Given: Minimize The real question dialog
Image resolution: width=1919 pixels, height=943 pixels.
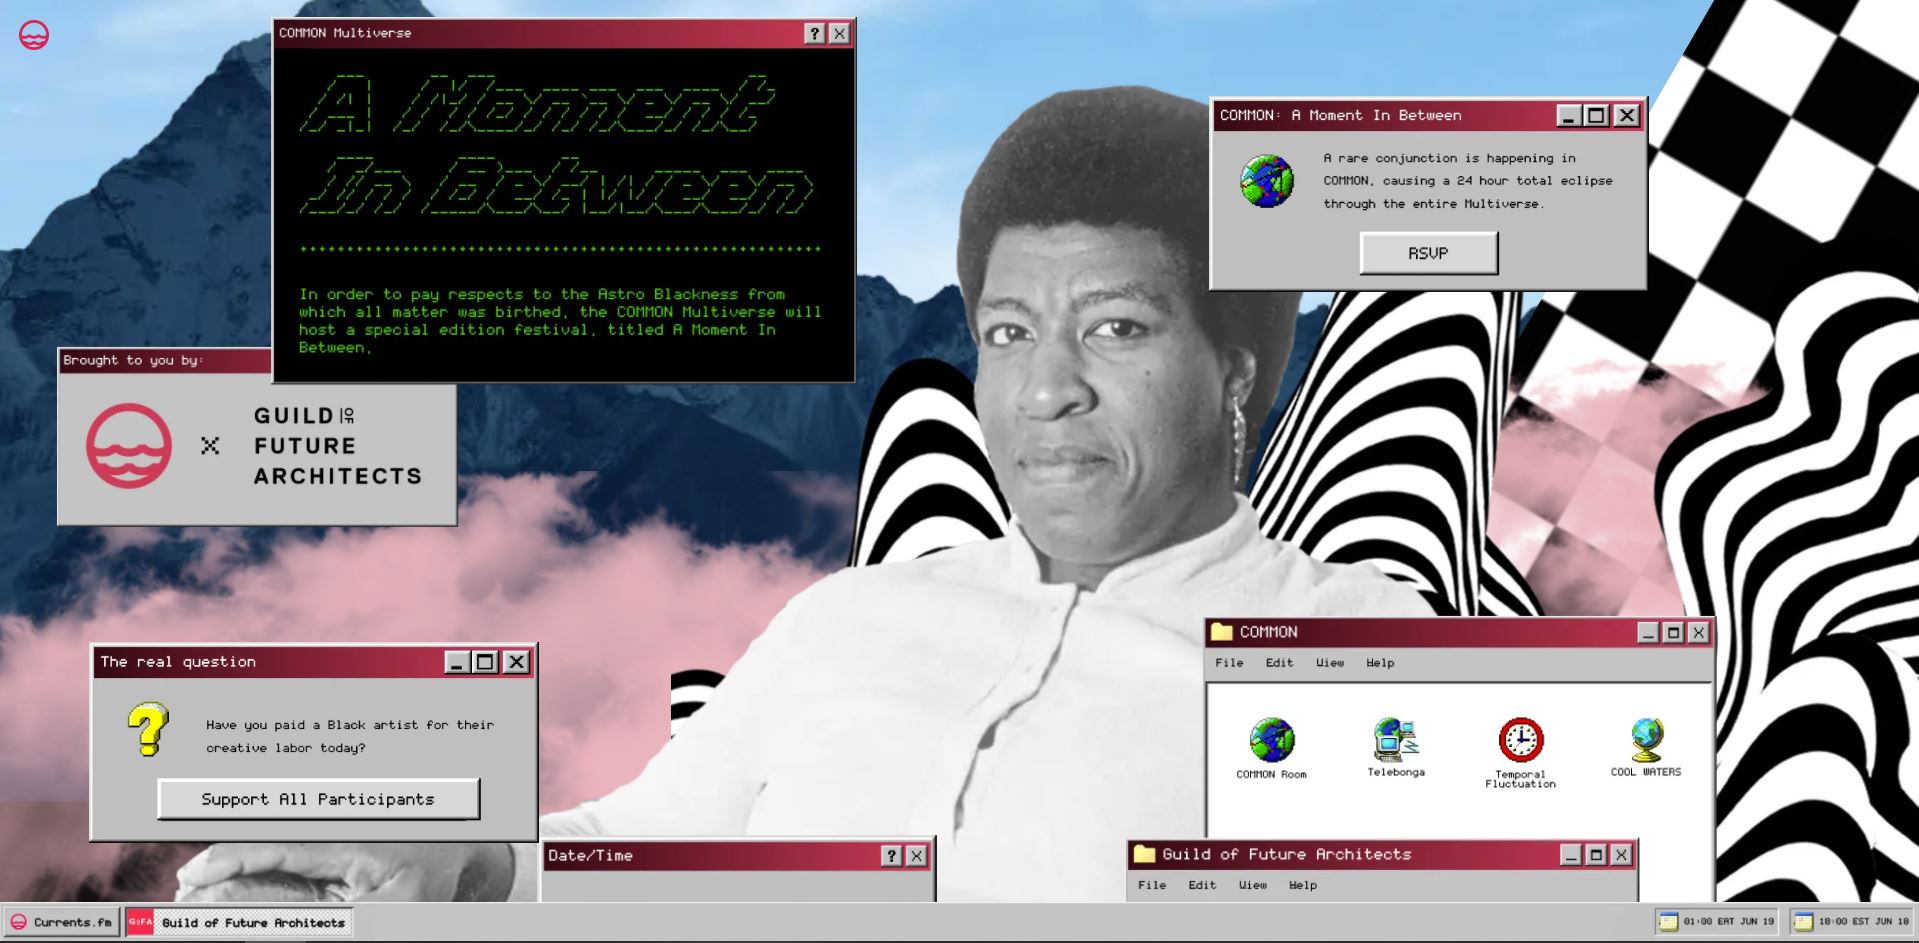Looking at the screenshot, I should (457, 662).
